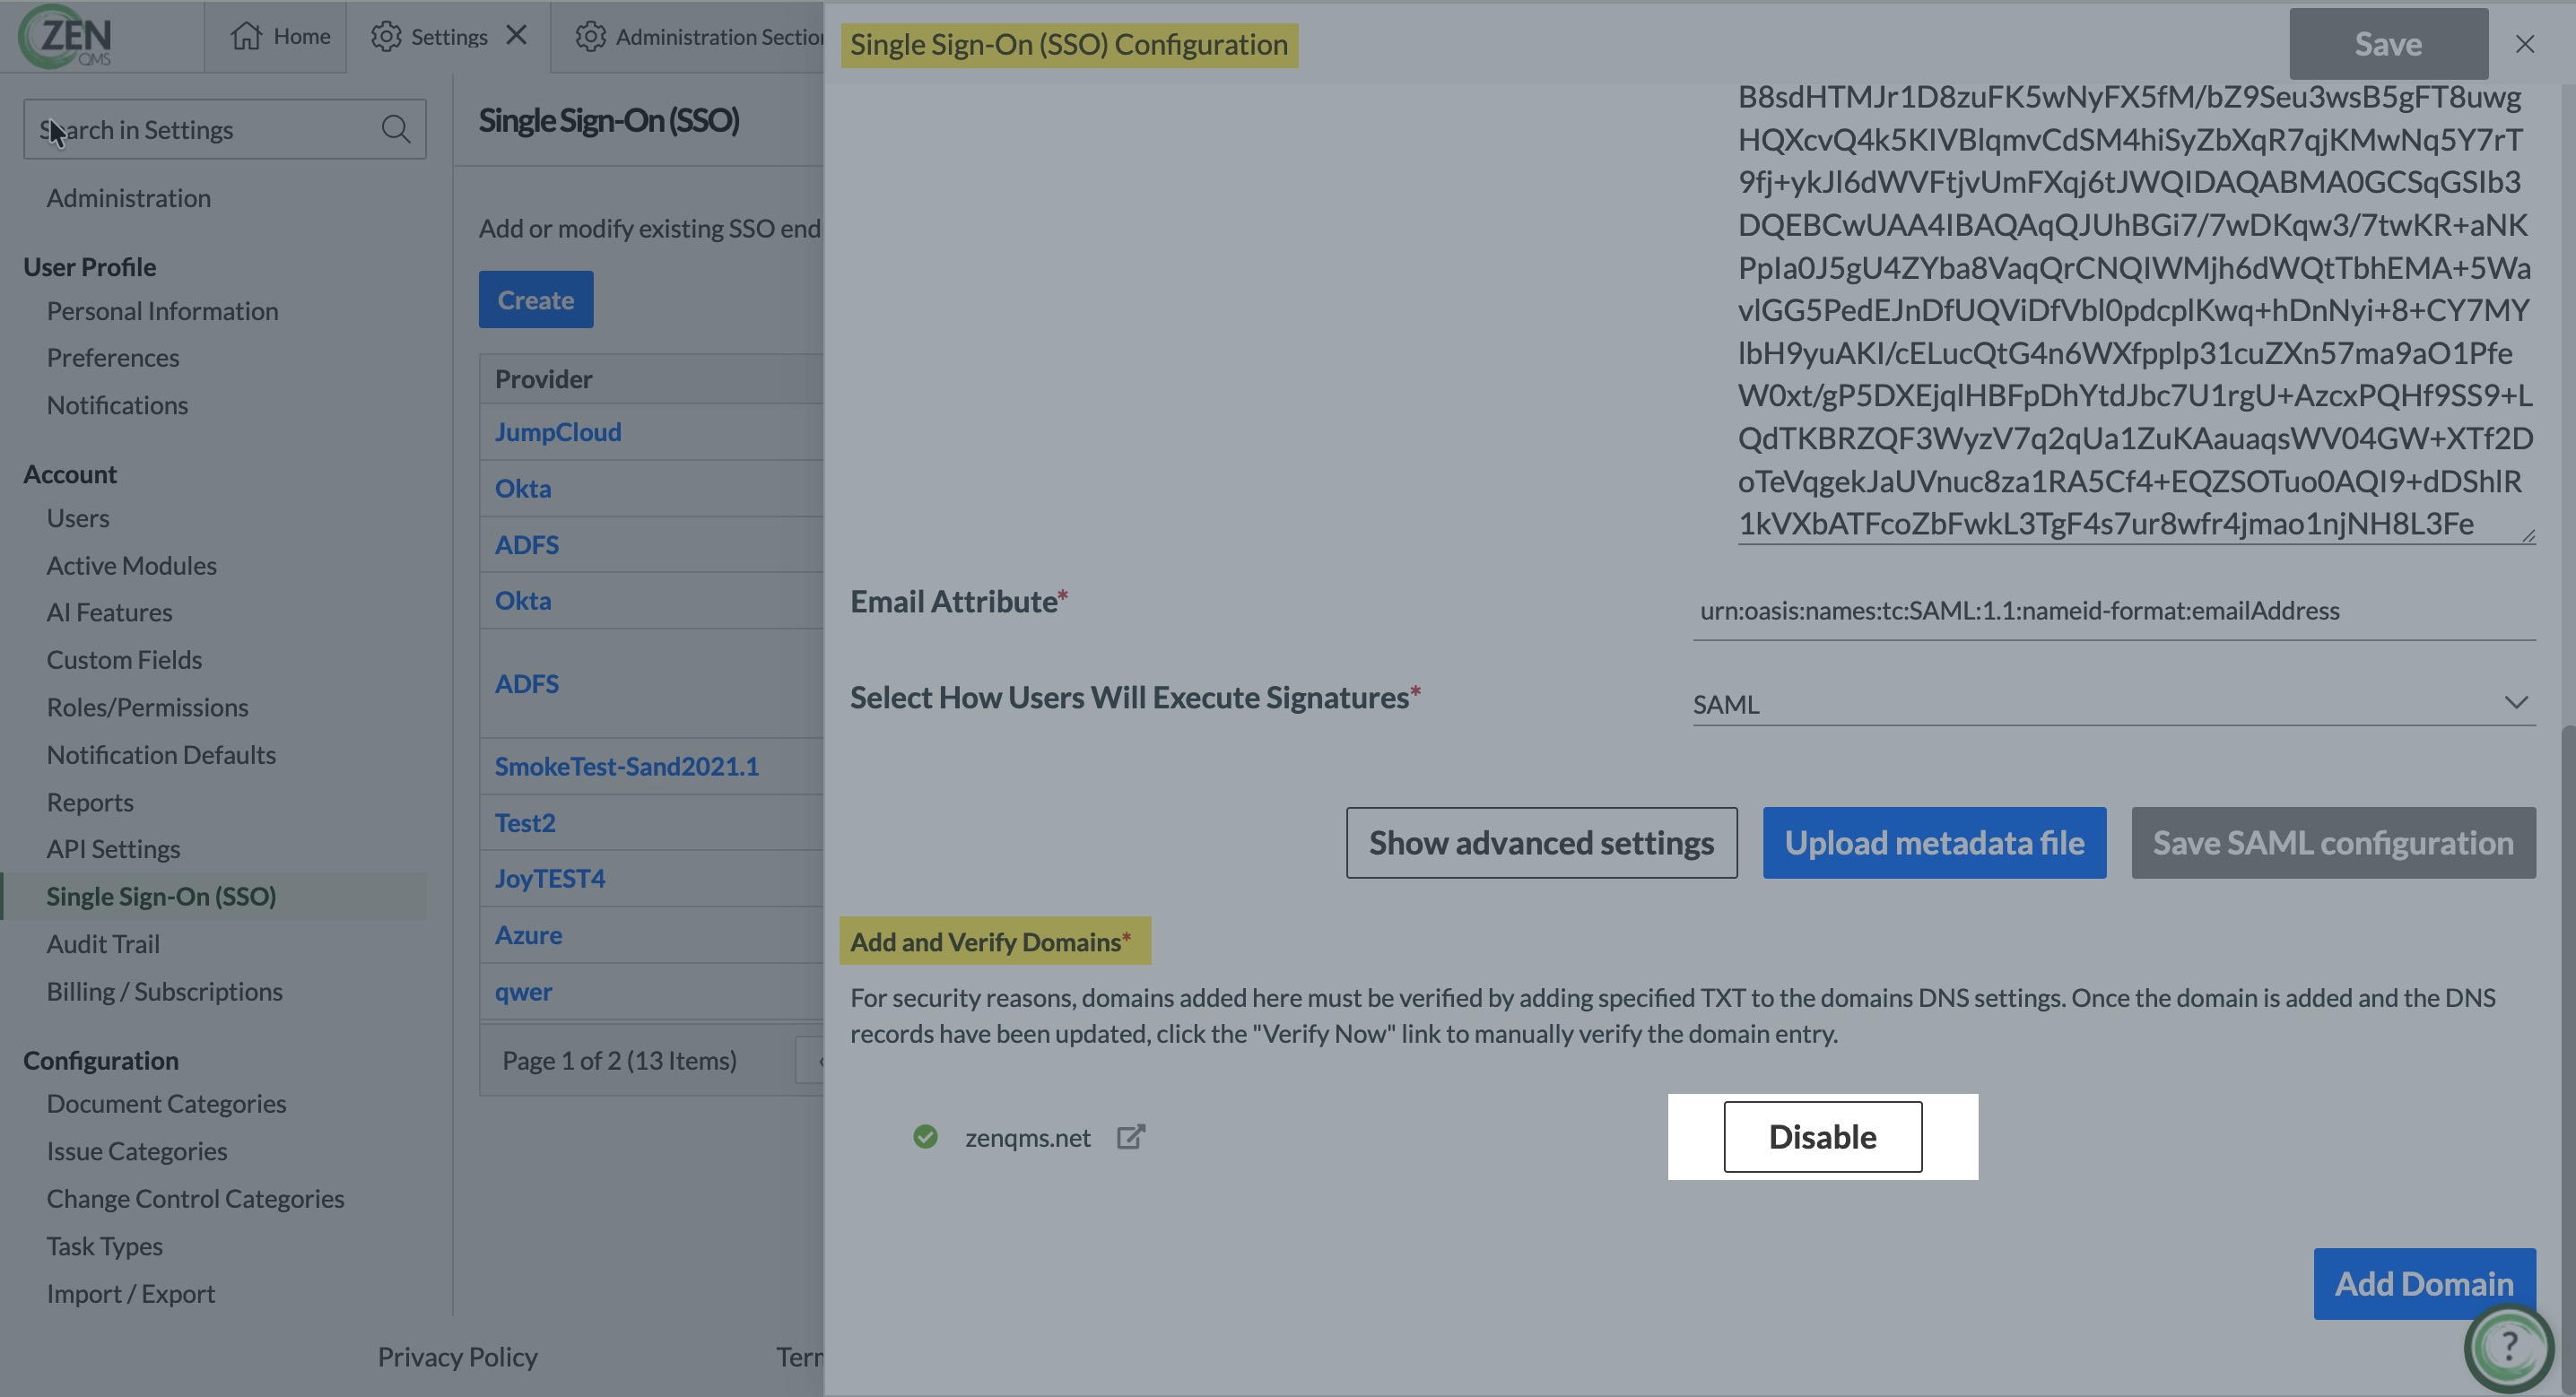Click the Settings tab gear icon
2576x1397 pixels.
pos(386,36)
